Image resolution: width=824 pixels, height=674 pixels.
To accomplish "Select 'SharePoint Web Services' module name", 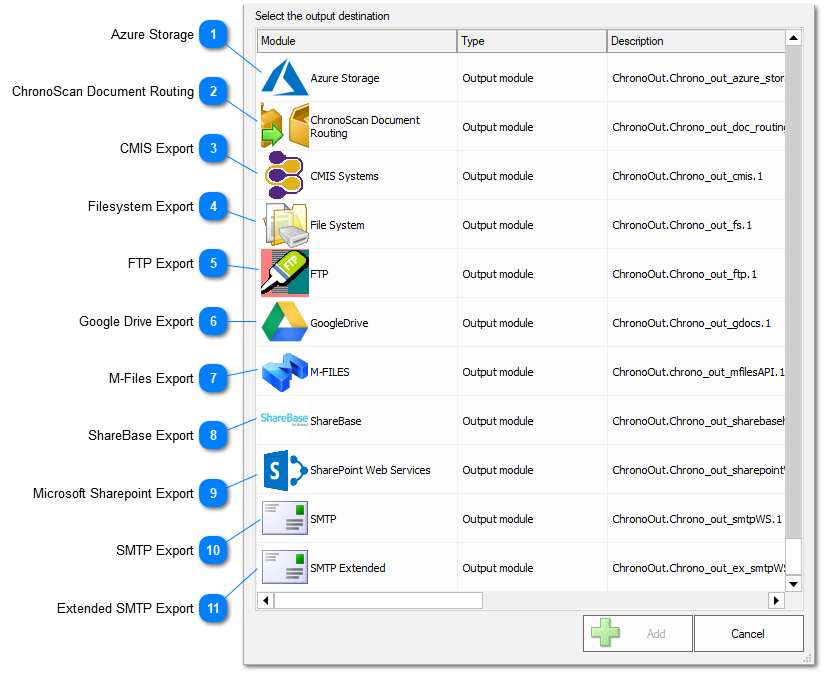I will point(370,470).
